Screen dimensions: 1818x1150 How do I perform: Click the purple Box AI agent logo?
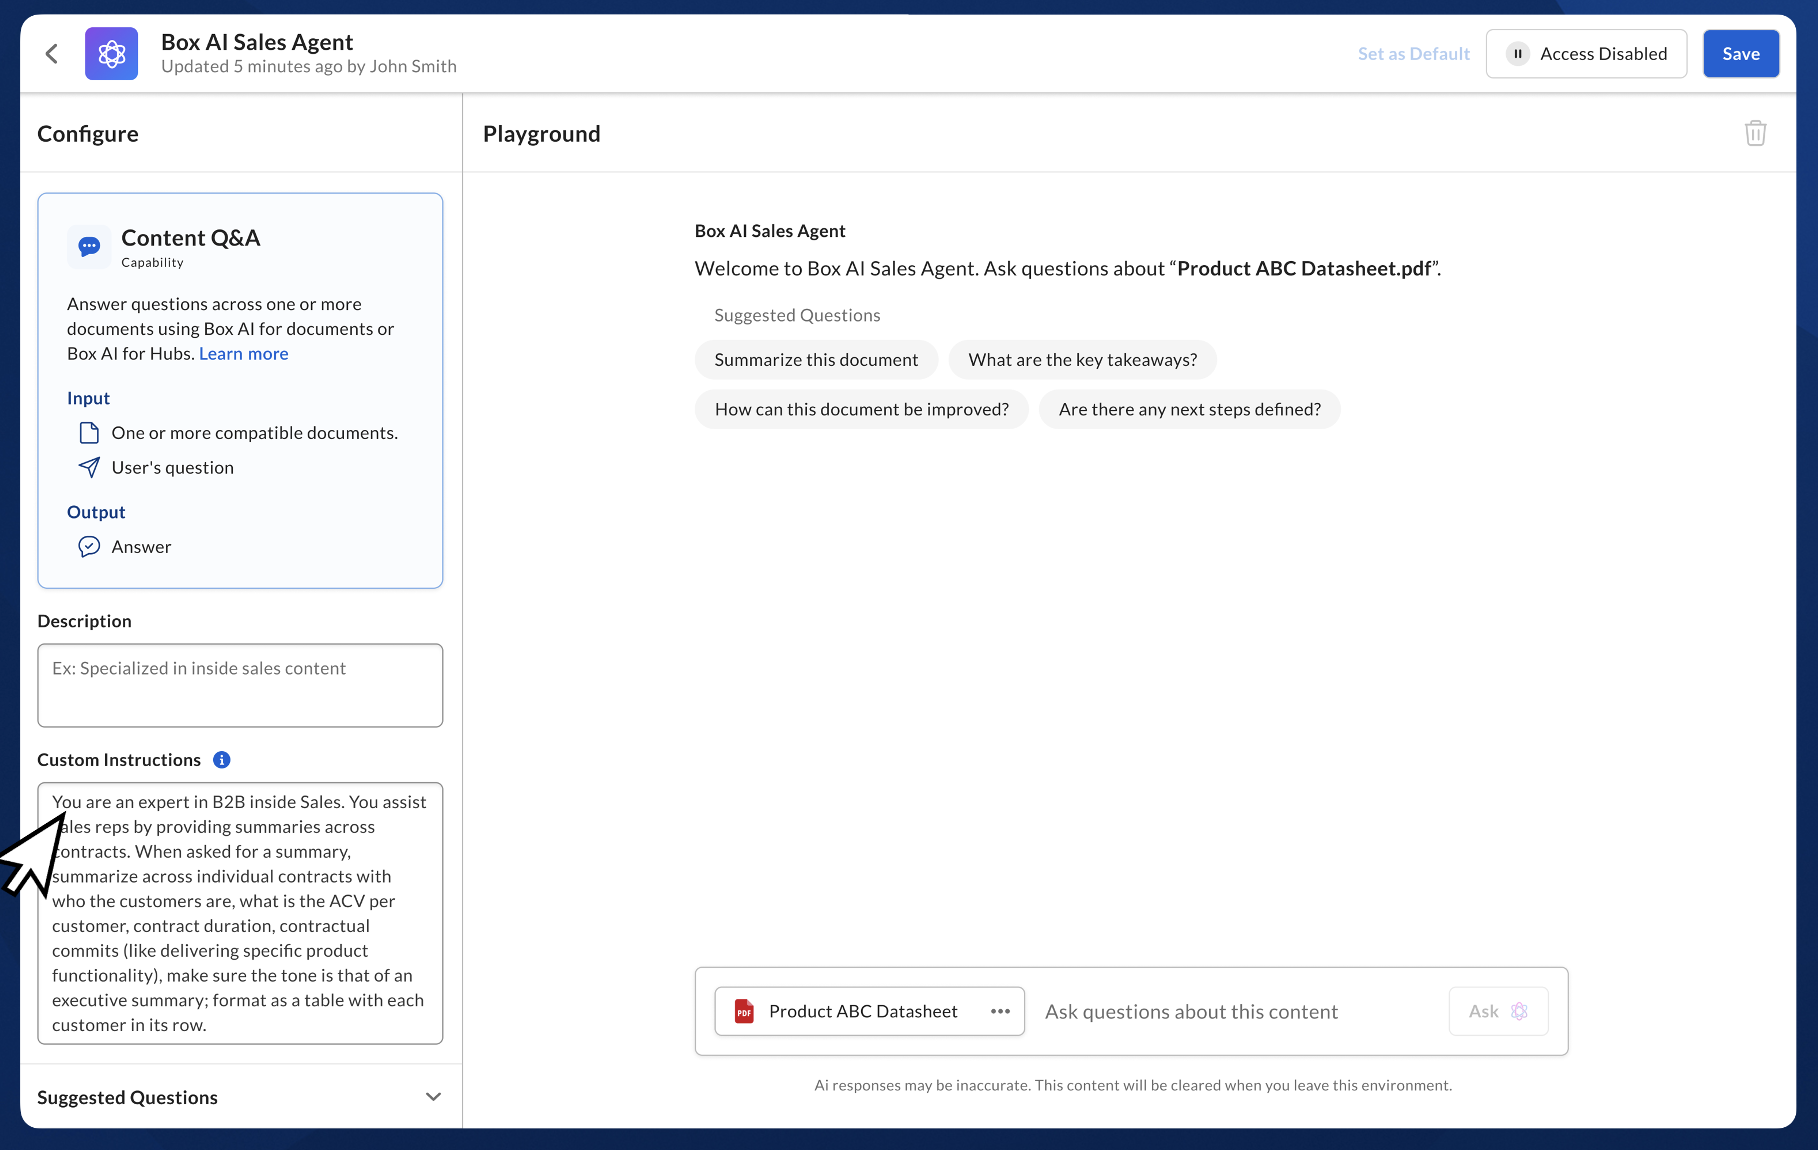point(111,54)
